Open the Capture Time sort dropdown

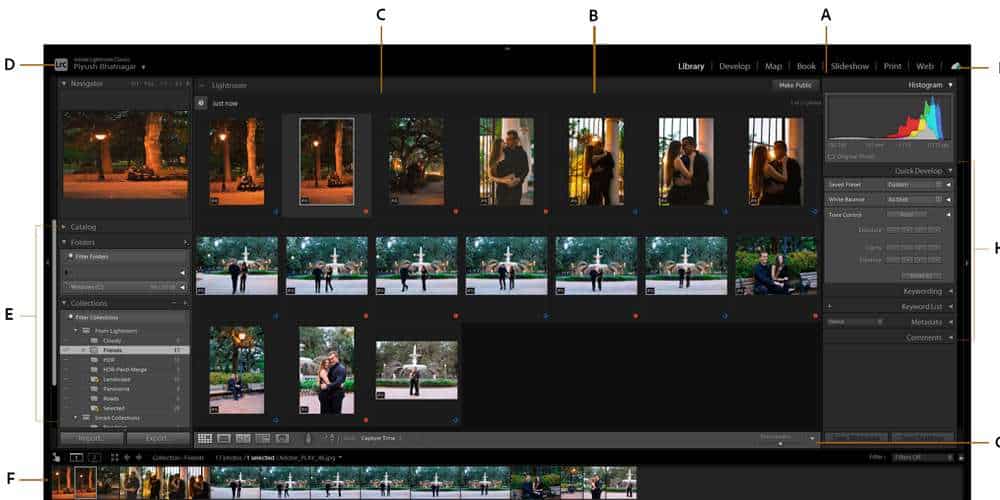point(381,438)
